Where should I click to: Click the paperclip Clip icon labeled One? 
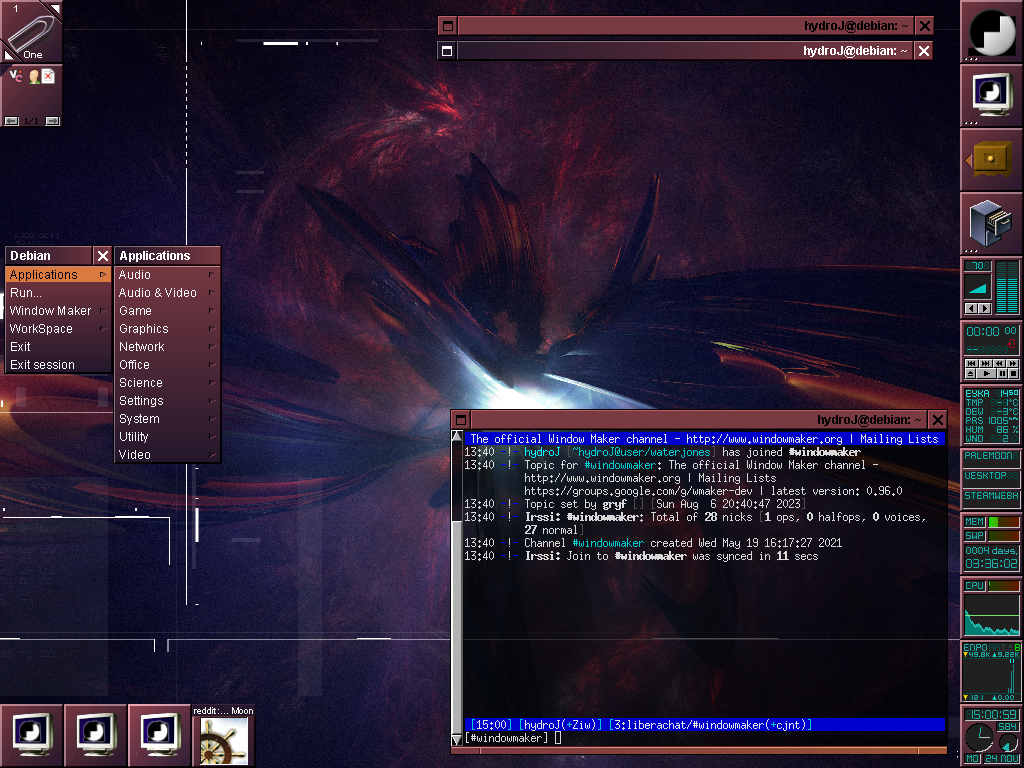tap(31, 31)
